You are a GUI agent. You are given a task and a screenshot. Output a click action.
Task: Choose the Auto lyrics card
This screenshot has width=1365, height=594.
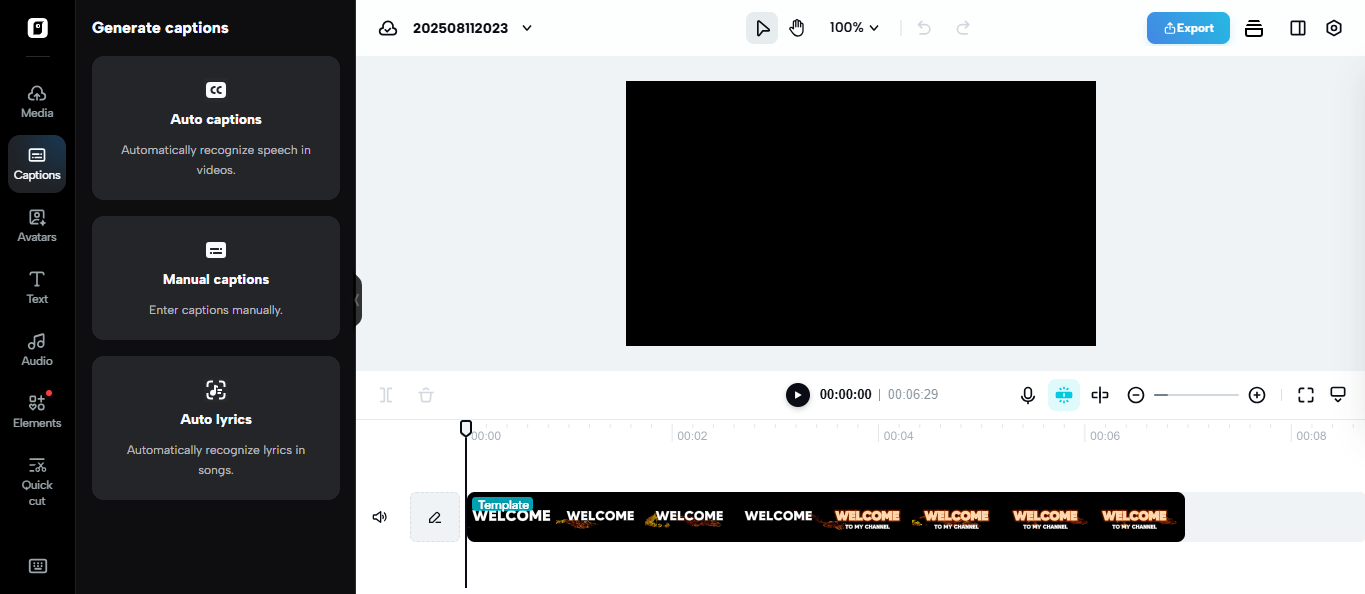pyautogui.click(x=216, y=428)
